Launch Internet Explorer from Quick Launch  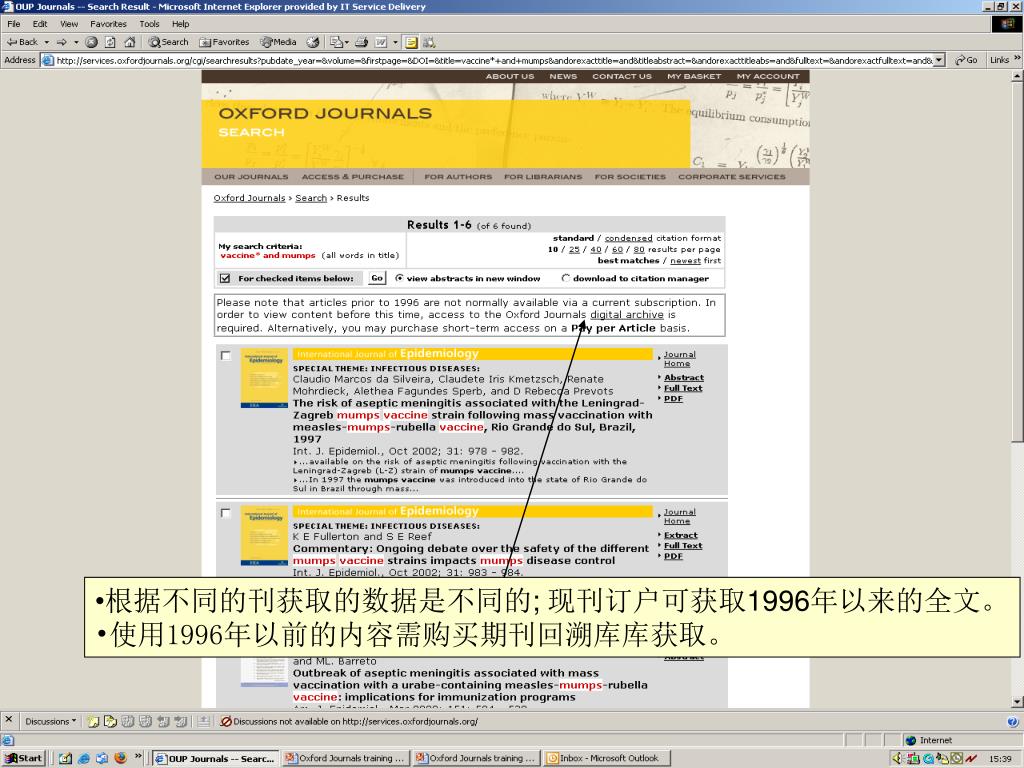click(84, 758)
